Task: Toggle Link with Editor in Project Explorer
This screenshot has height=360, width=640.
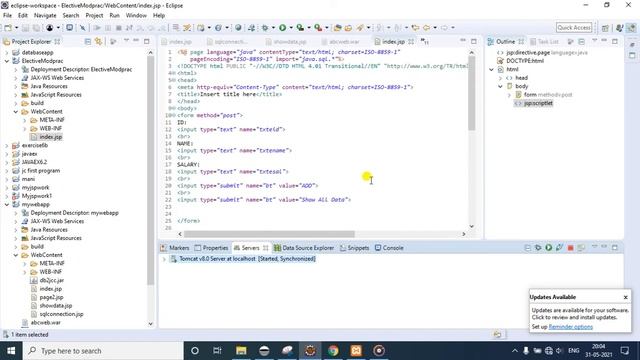Action: pyautogui.click(x=98, y=42)
